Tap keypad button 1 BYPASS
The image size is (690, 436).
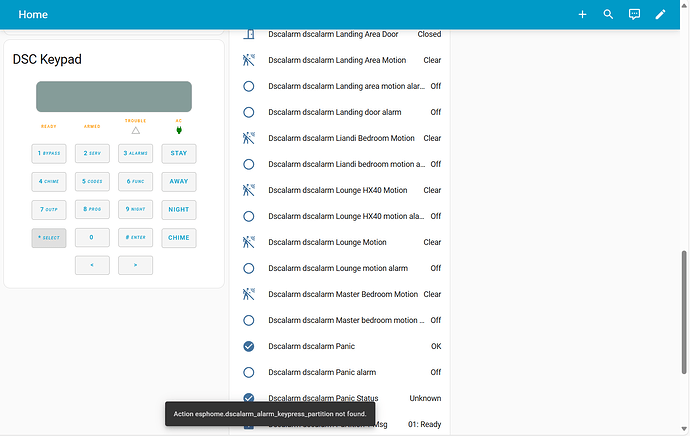tap(49, 153)
